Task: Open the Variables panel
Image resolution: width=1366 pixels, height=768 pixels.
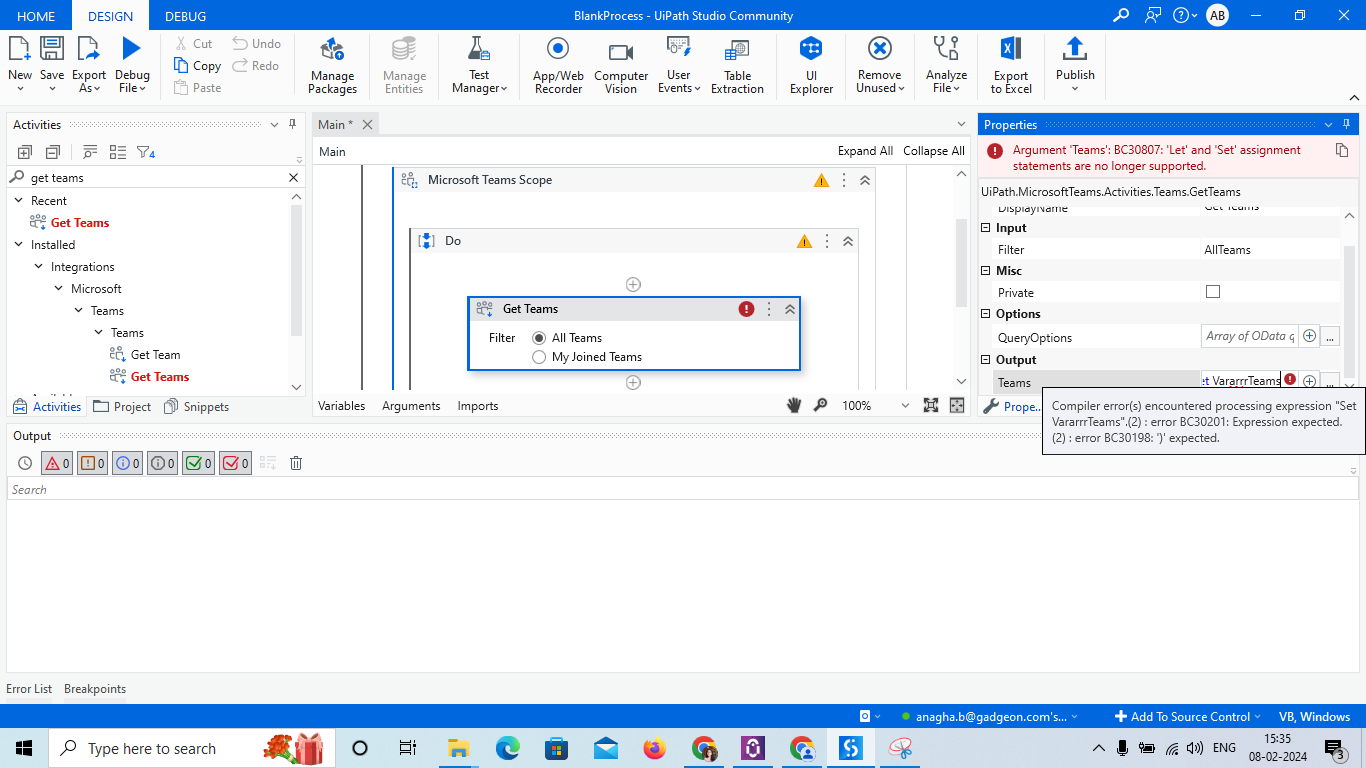Action: [341, 406]
